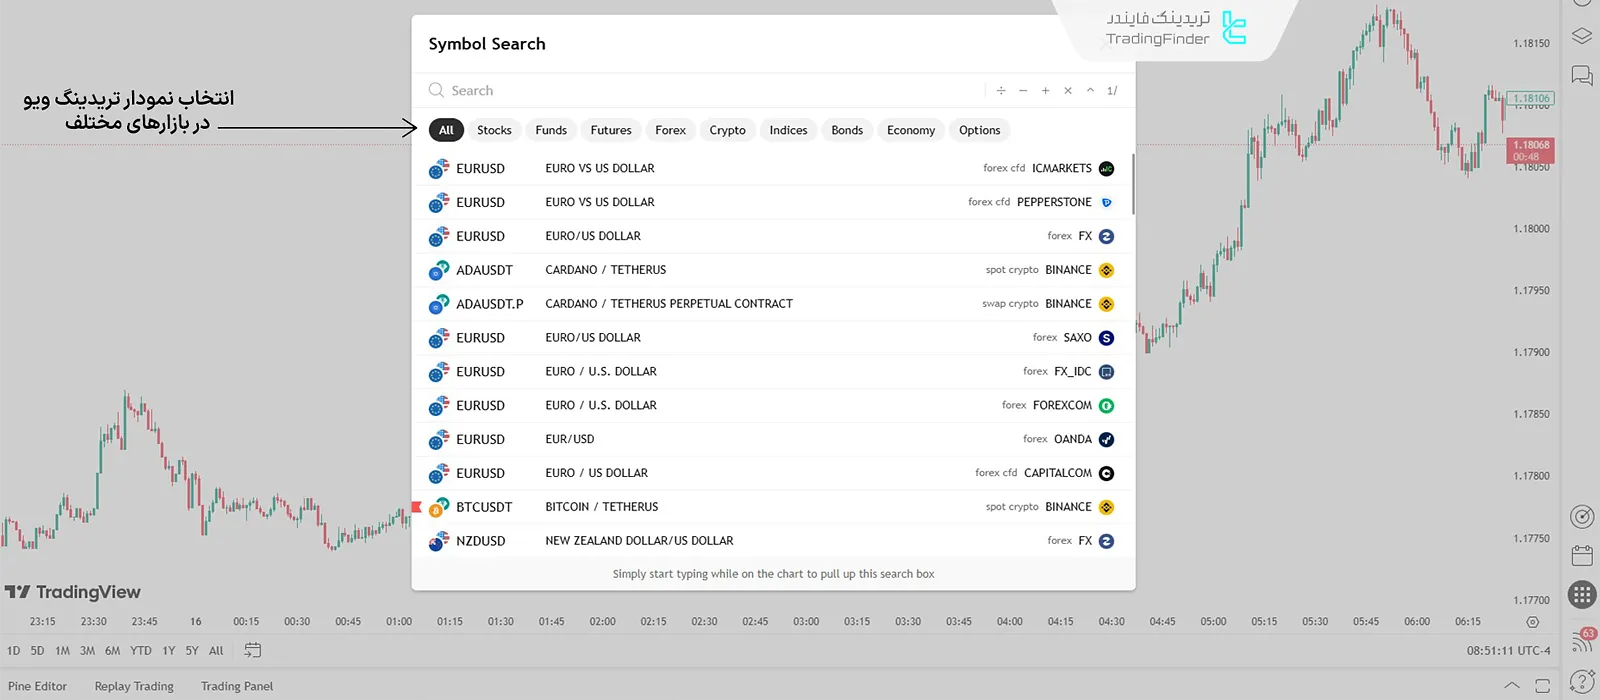
Task: Maximize the bottom panel
Action: [1542, 686]
